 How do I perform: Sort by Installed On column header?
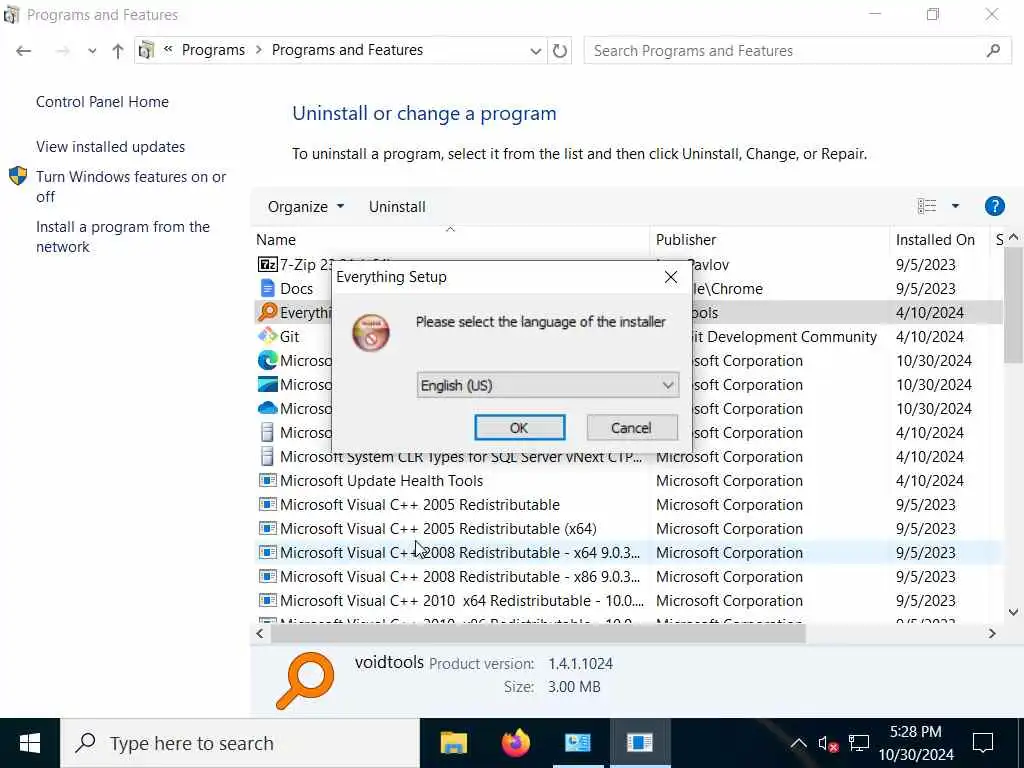(x=939, y=240)
